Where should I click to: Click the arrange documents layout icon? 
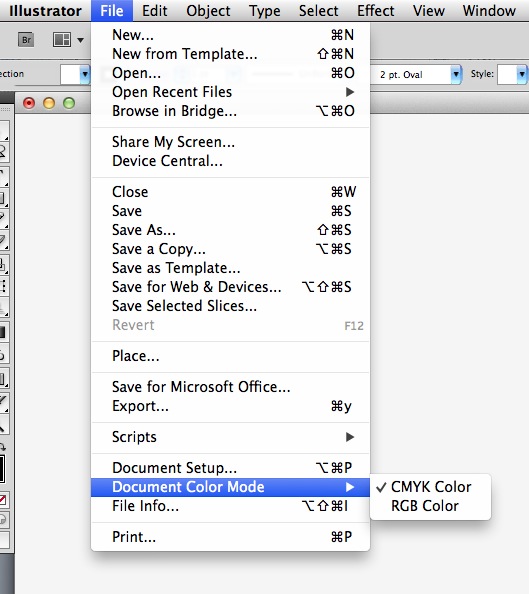click(62, 39)
